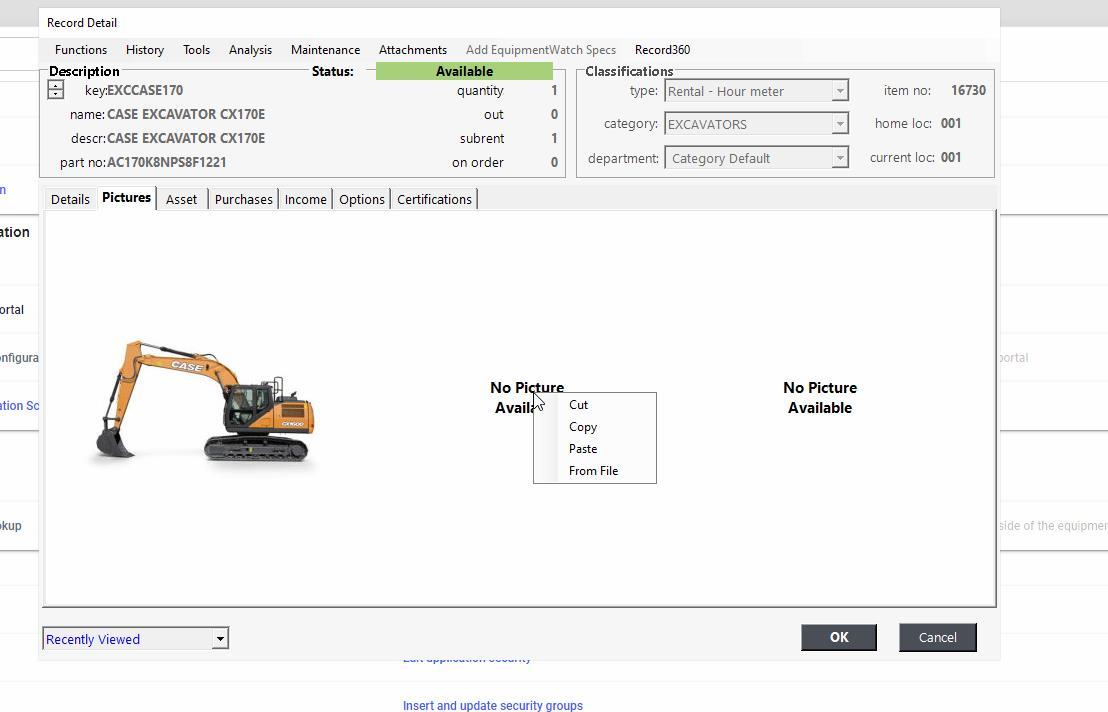Open the Income tab
1108x712 pixels.
coord(305,199)
